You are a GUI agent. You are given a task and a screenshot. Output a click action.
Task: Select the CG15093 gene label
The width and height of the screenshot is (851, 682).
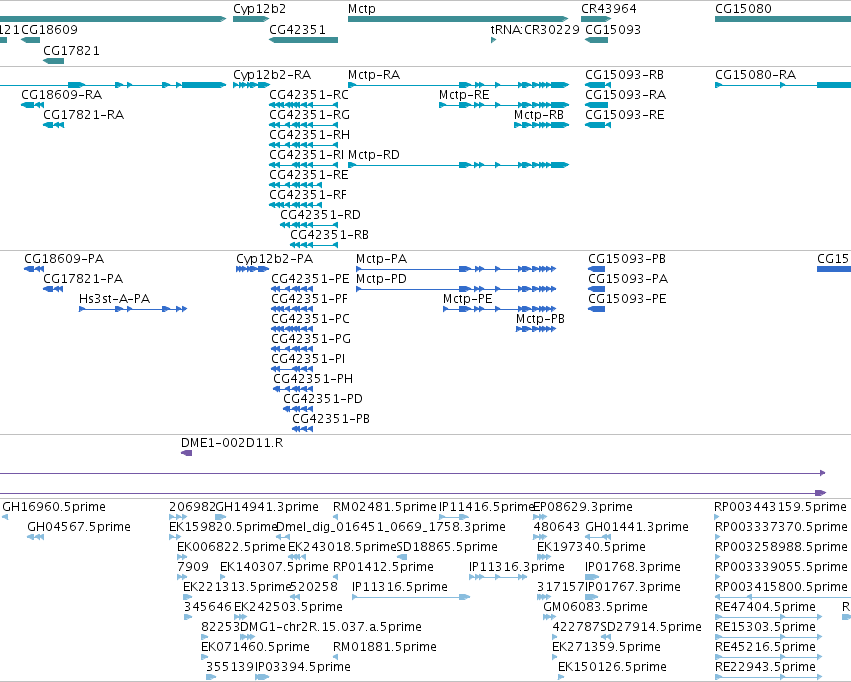[x=613, y=29]
